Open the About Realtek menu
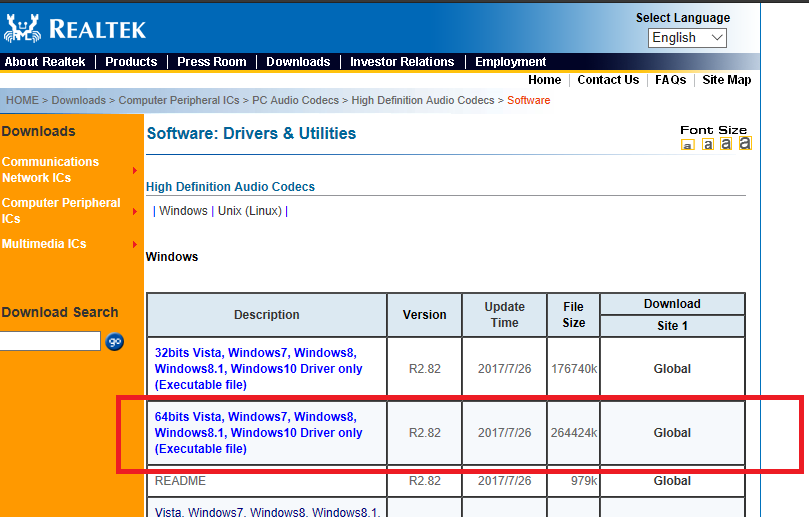The height and width of the screenshot is (517, 809). pyautogui.click(x=45, y=62)
